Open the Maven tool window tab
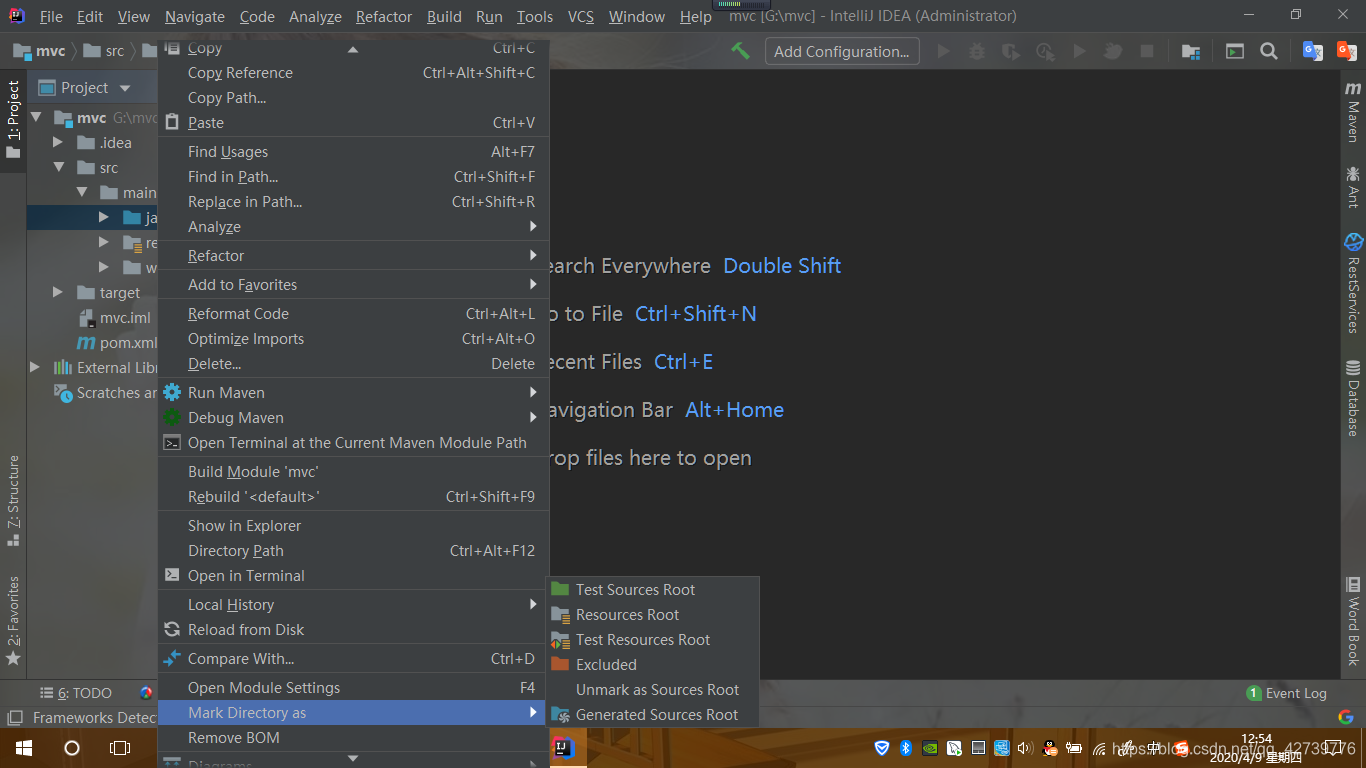The image size is (1366, 768). (x=1353, y=112)
